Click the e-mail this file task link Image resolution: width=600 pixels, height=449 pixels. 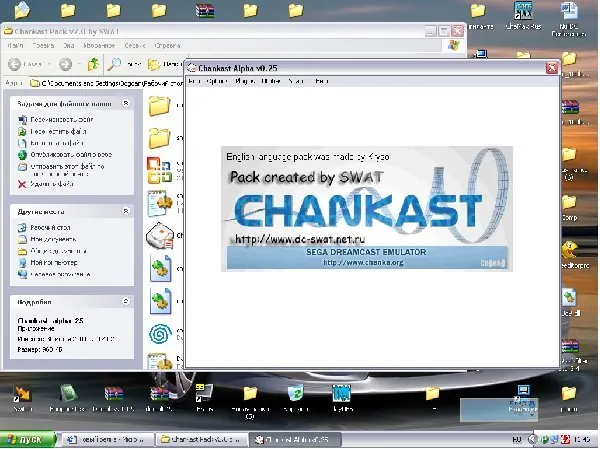(x=67, y=170)
